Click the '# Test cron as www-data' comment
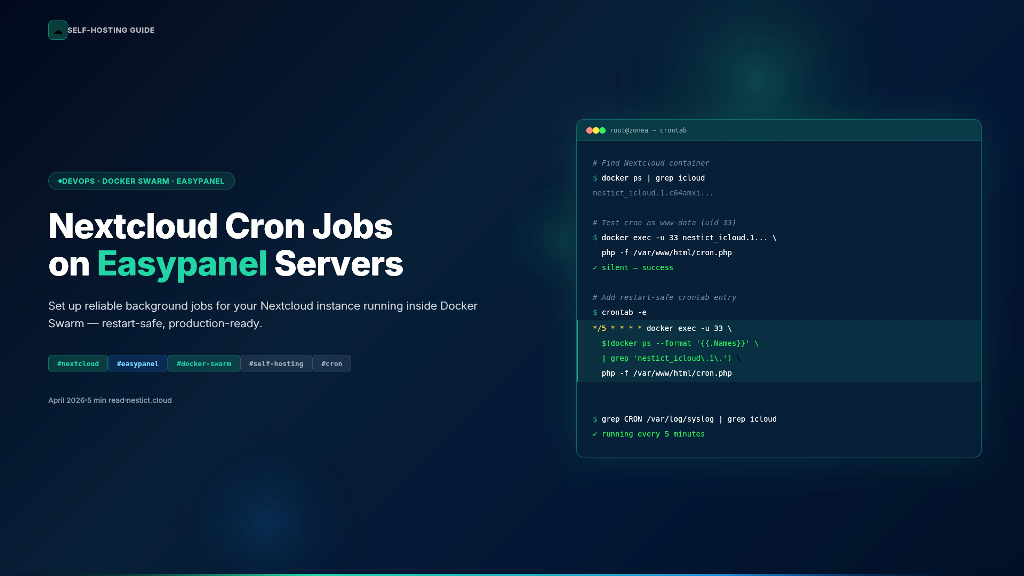 pos(664,223)
